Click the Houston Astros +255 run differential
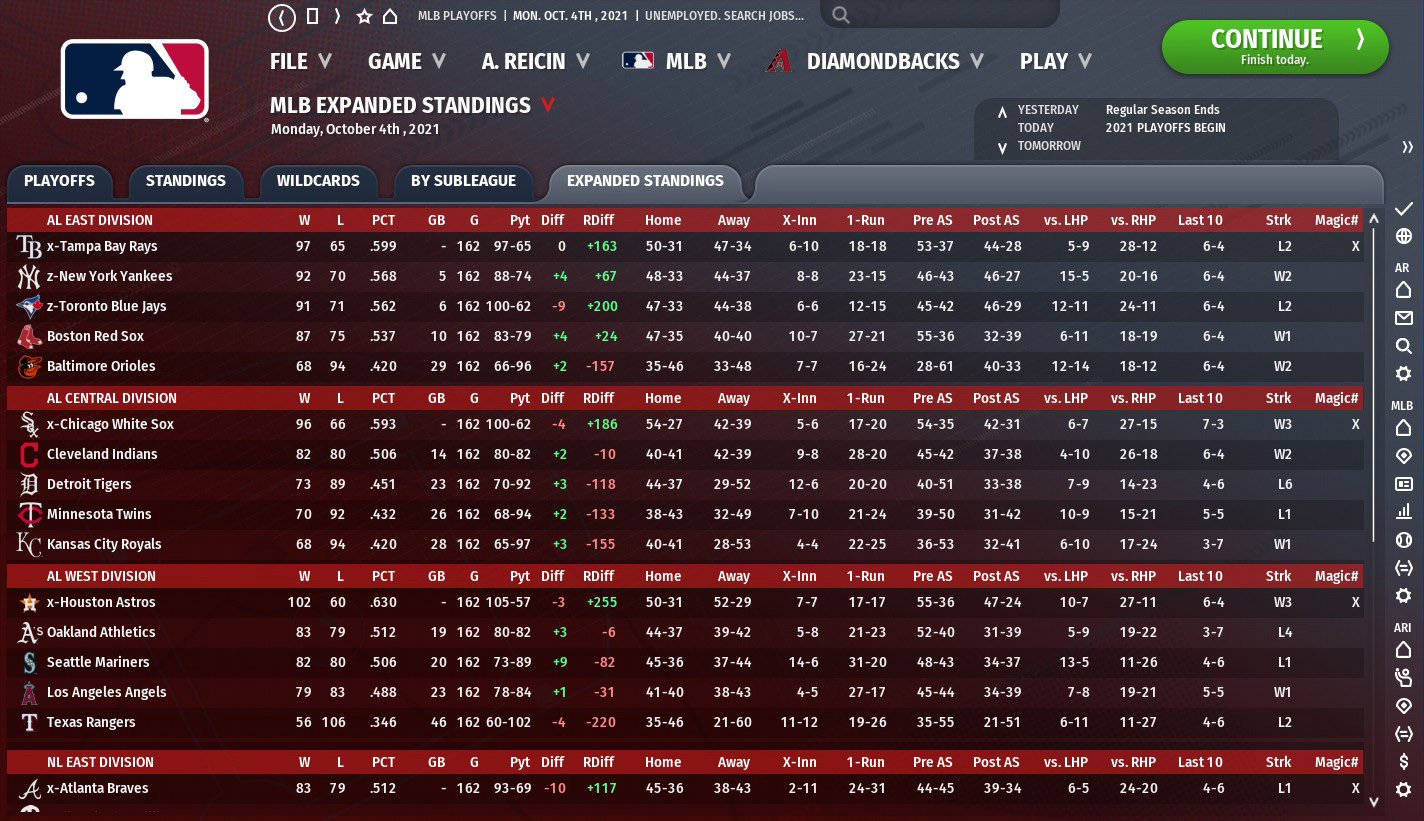The height and width of the screenshot is (821, 1424). (x=601, y=602)
